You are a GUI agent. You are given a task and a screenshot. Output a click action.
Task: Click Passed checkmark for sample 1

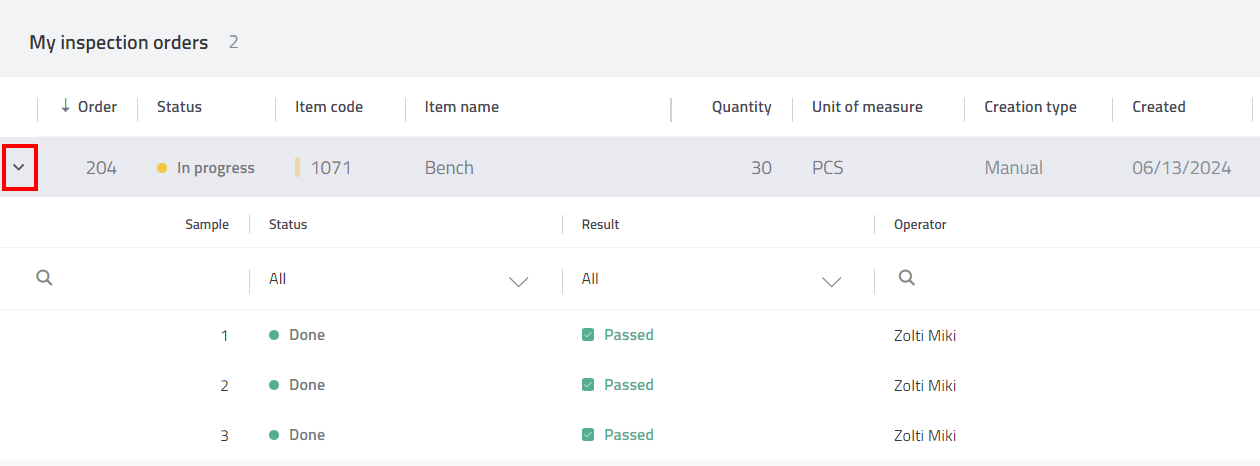pyautogui.click(x=588, y=335)
